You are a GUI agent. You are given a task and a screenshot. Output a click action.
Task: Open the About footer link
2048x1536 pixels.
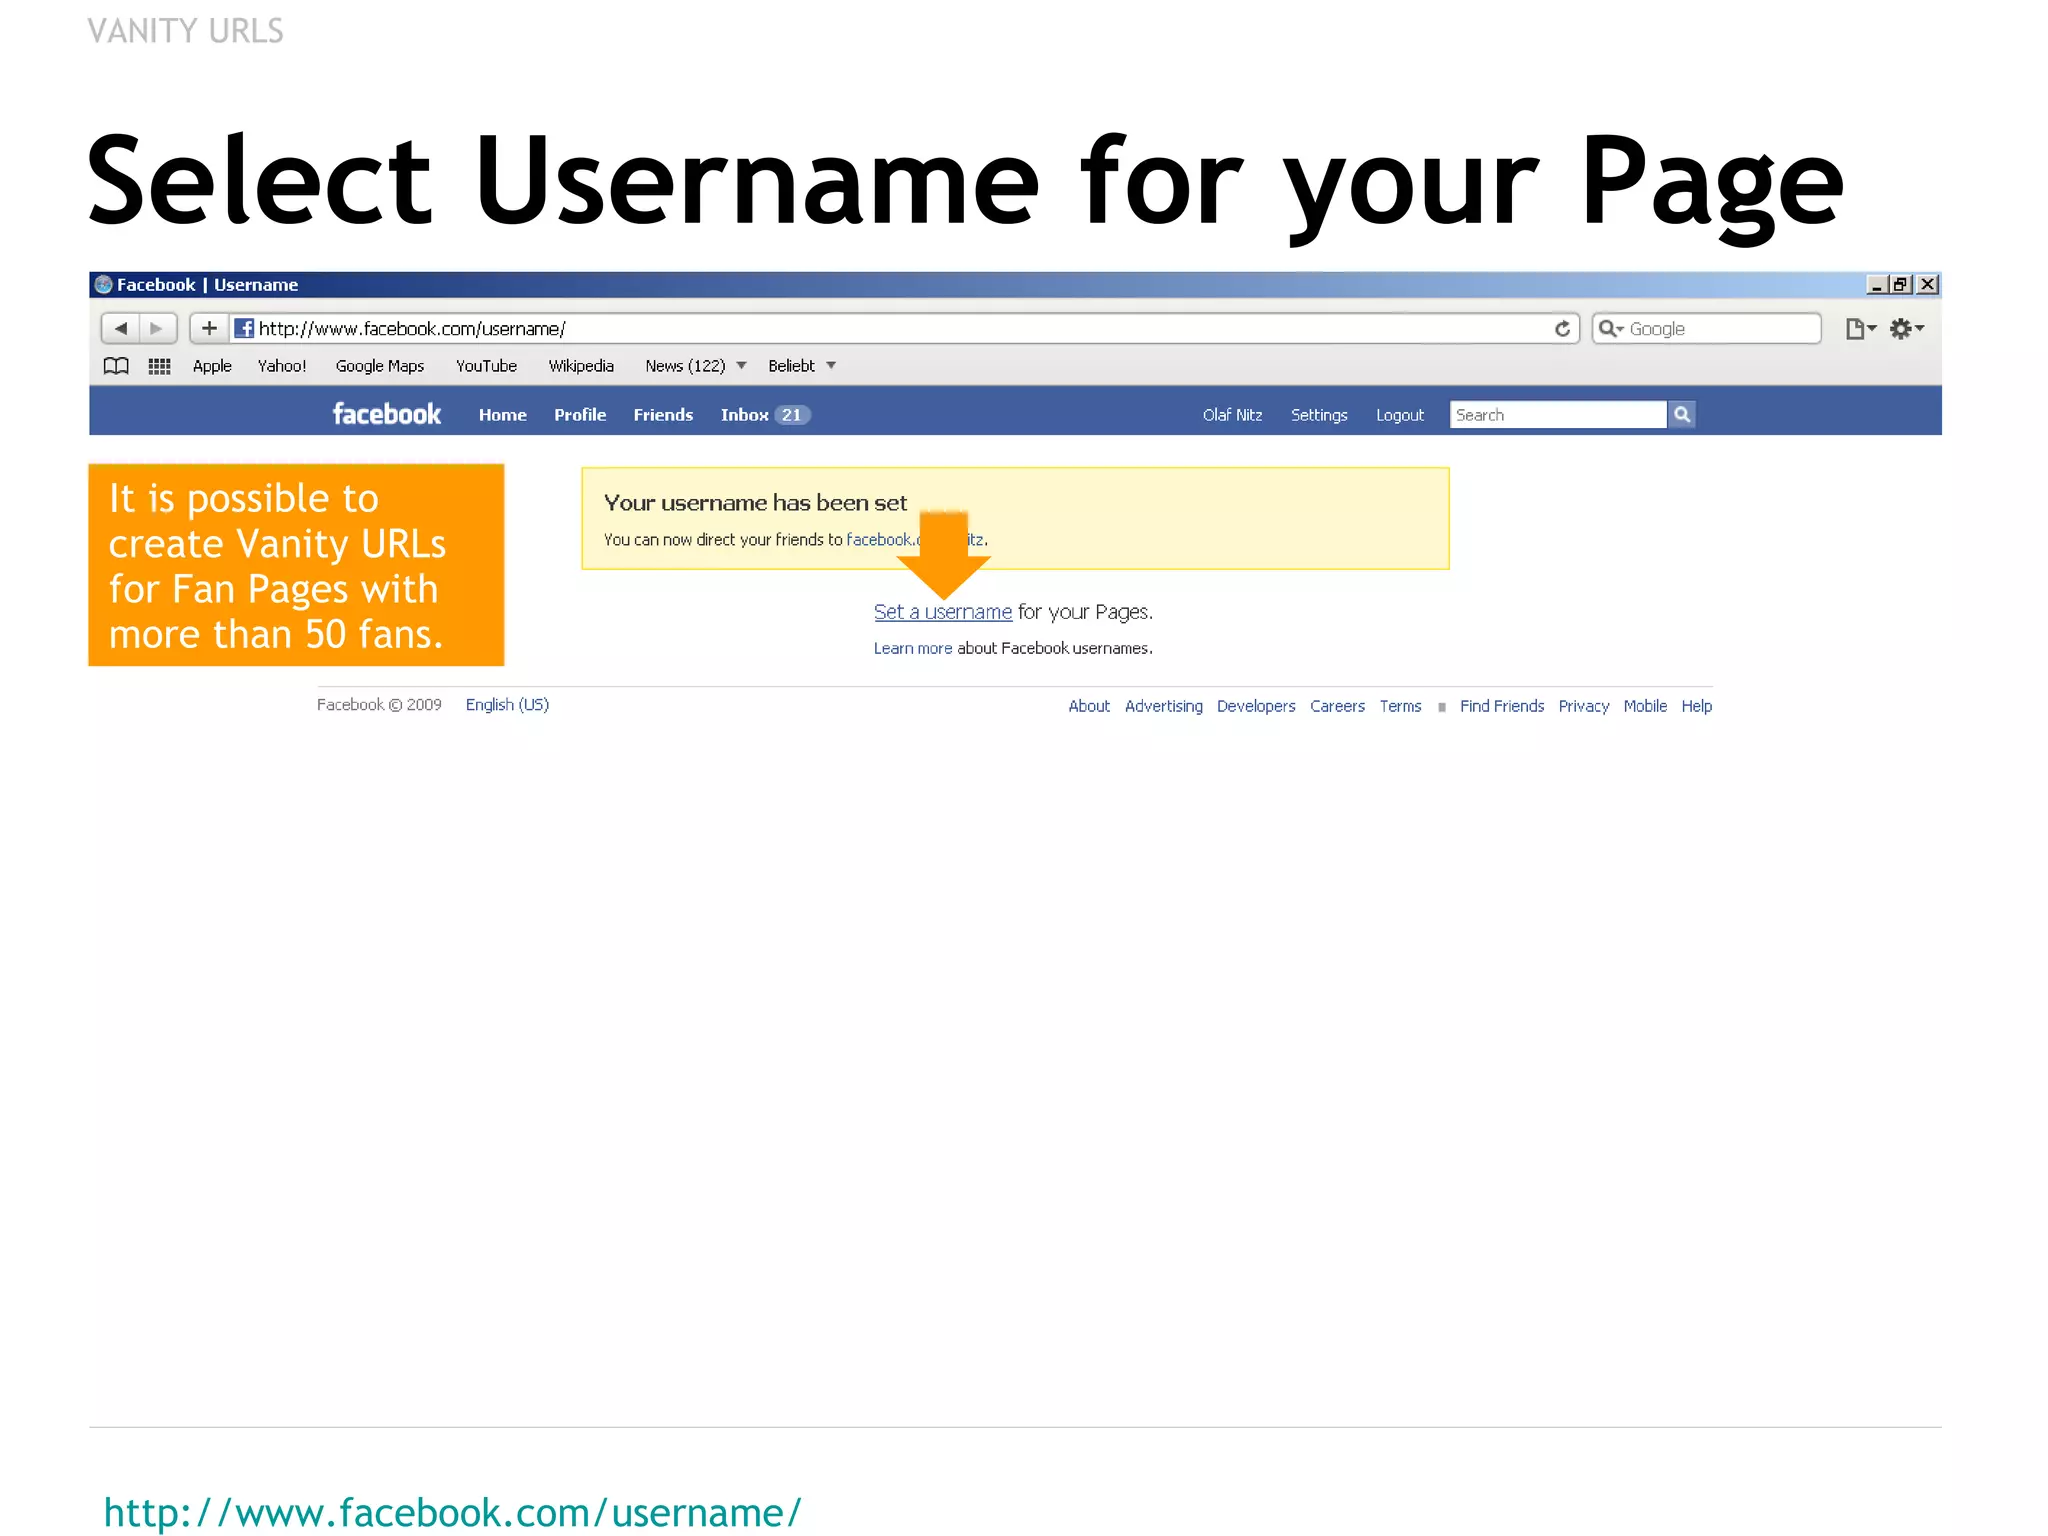[1089, 706]
